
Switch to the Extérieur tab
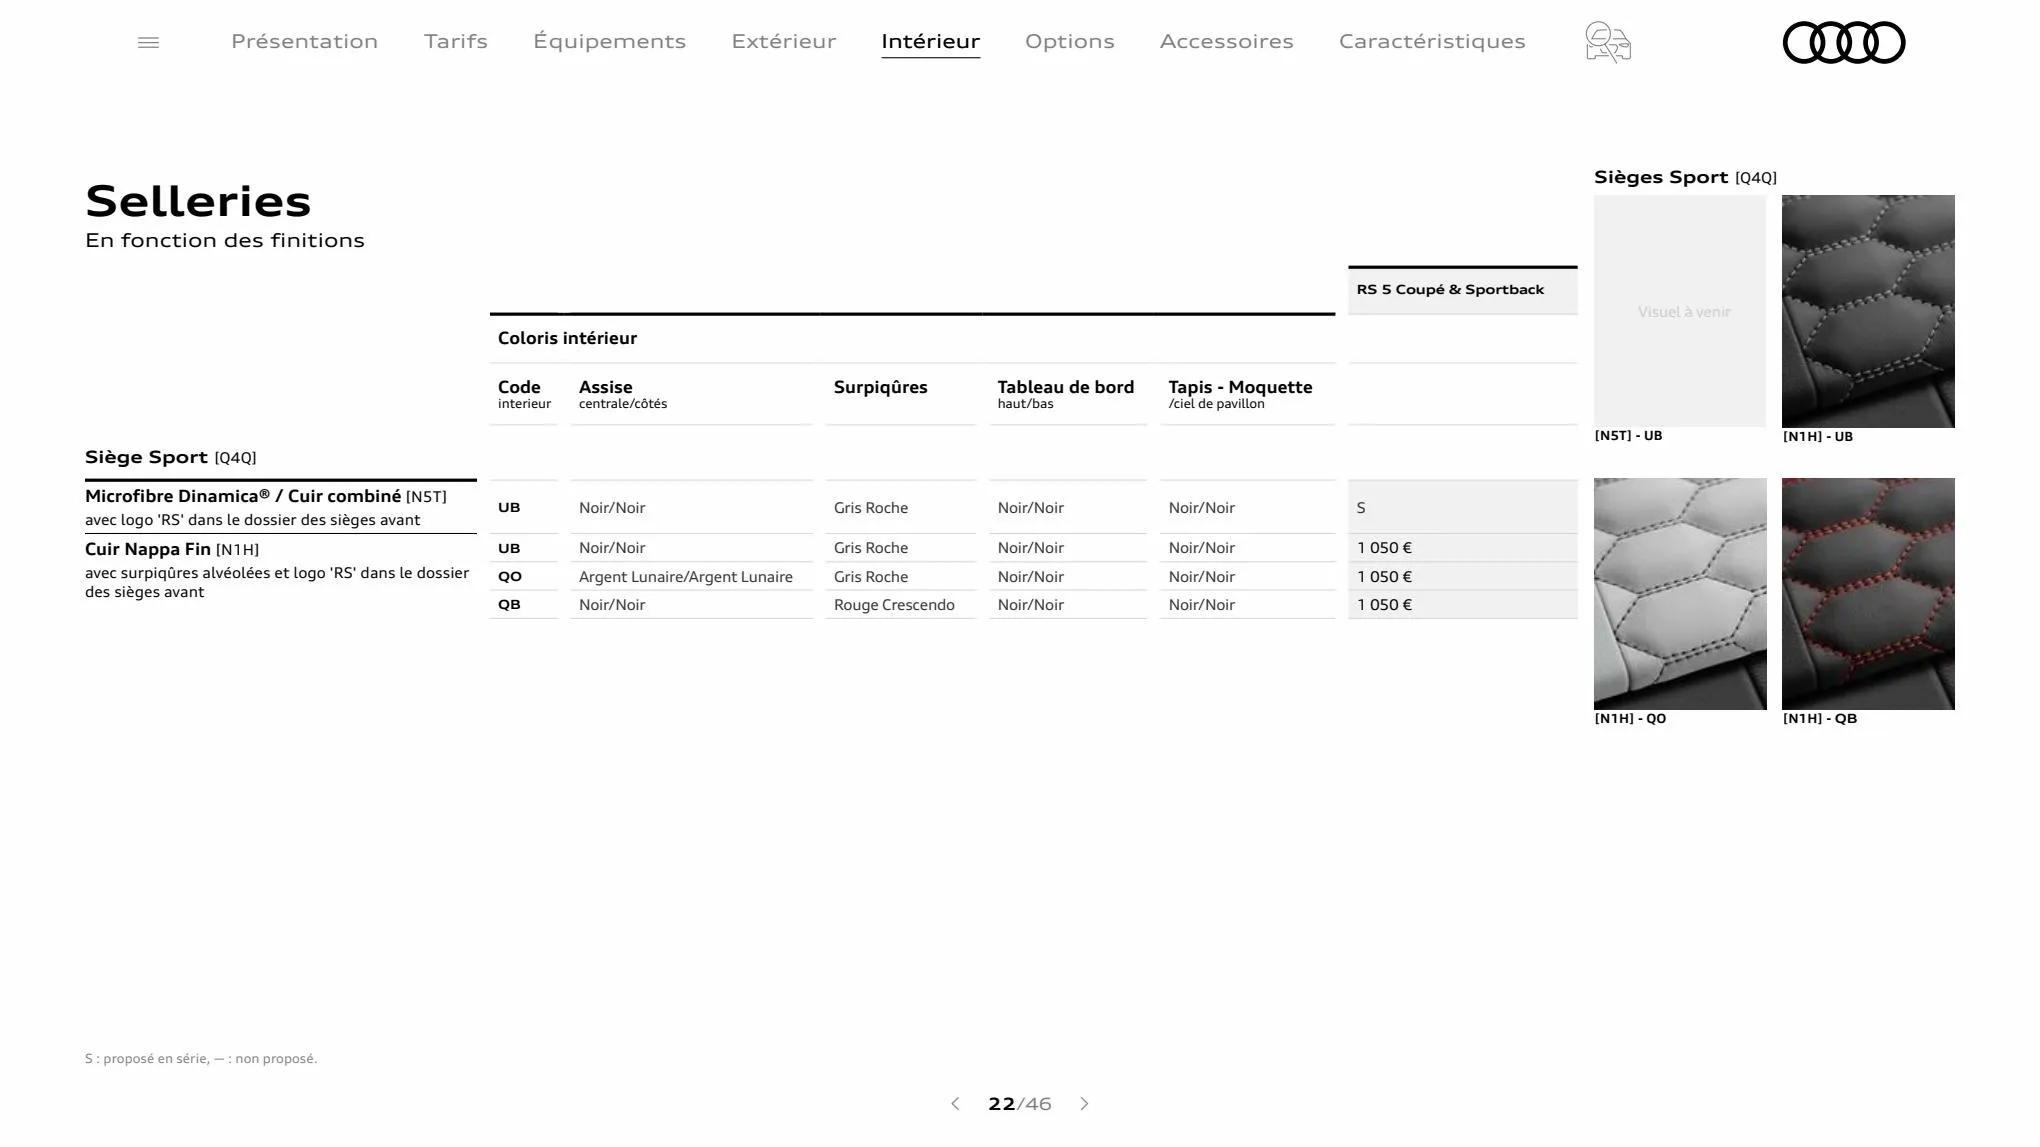coord(783,41)
